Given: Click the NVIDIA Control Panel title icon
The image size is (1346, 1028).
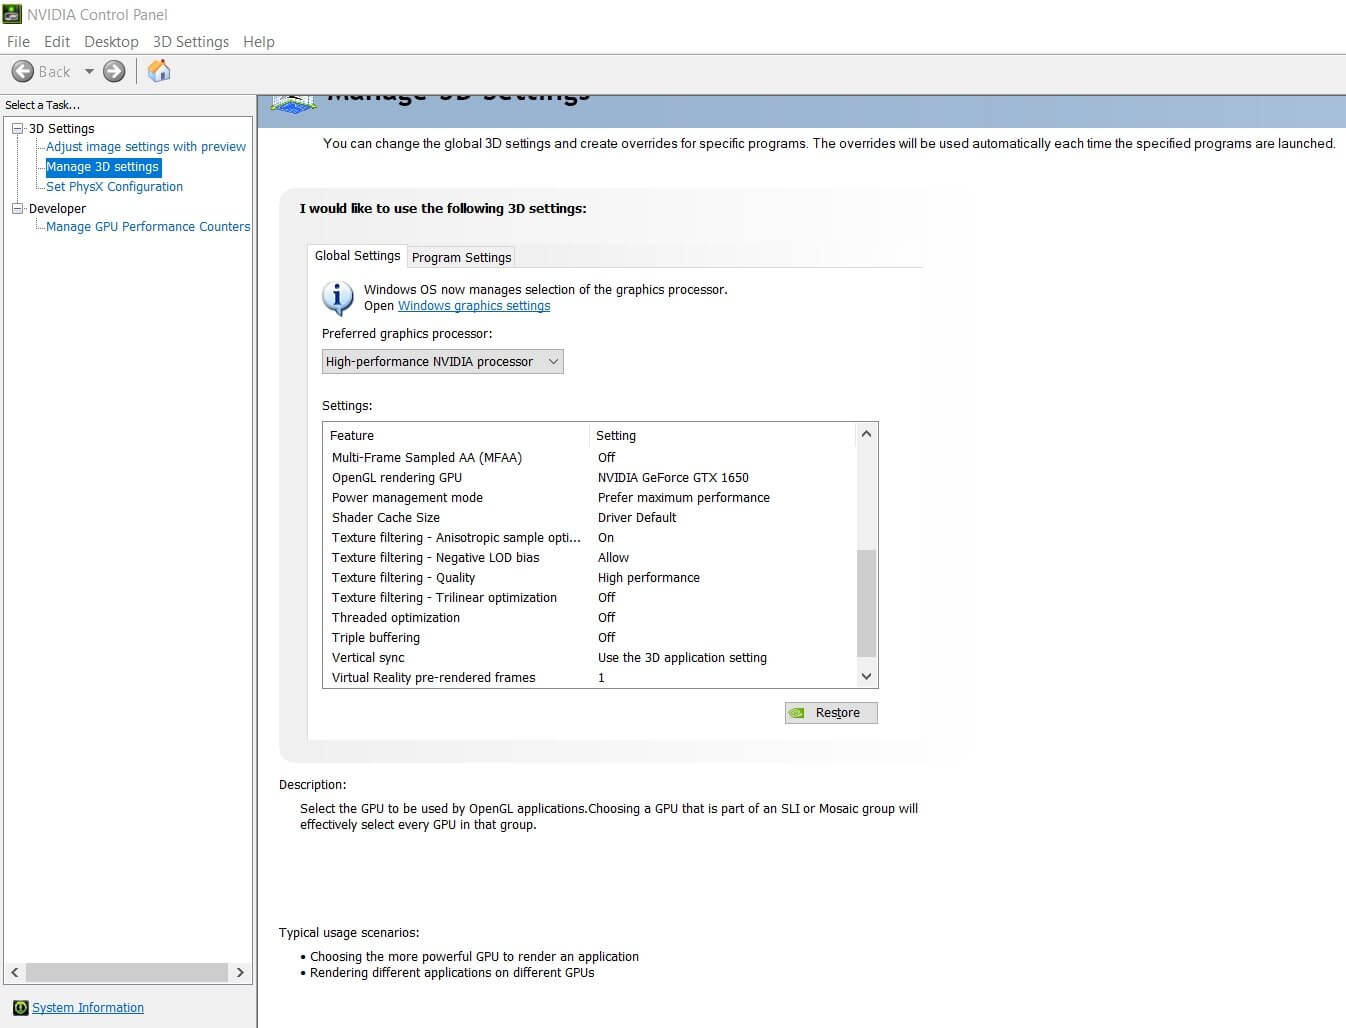Looking at the screenshot, I should (x=12, y=14).
